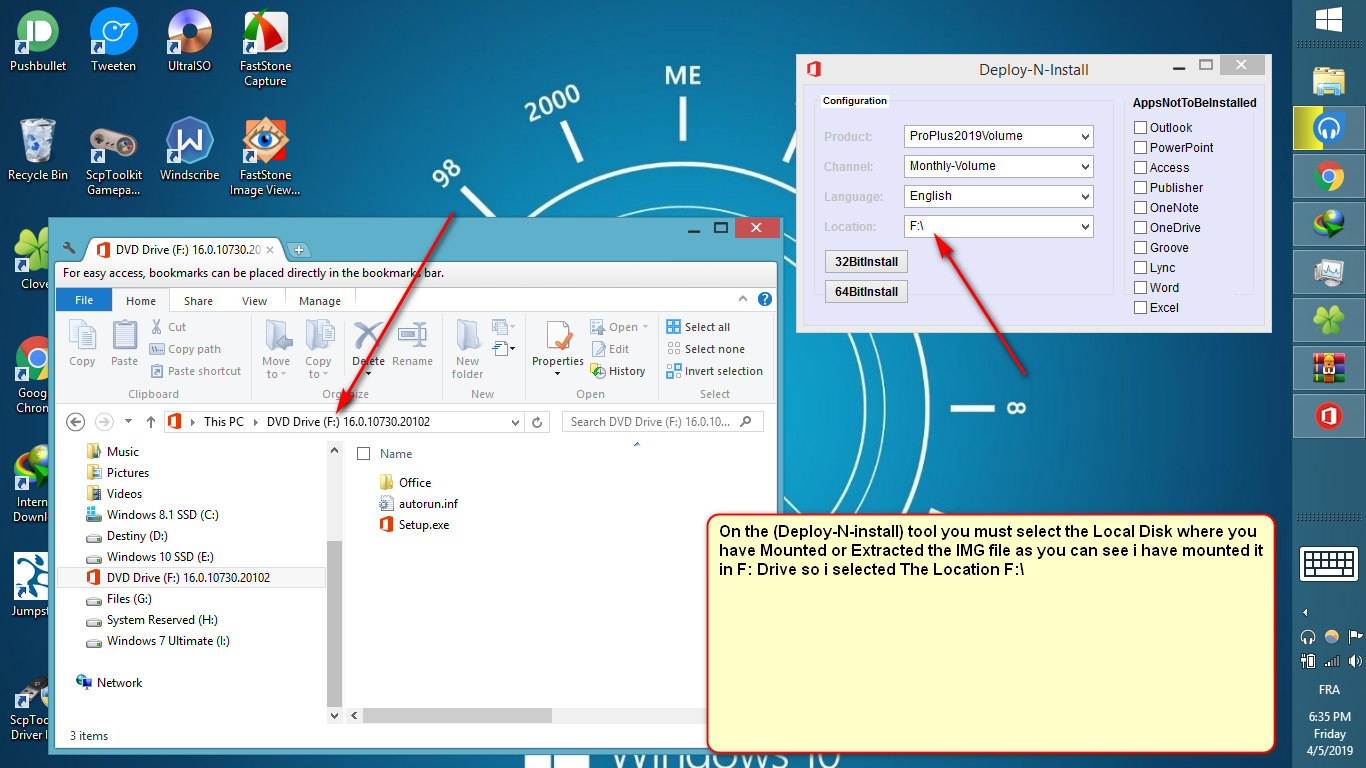Open the Product dropdown showing ProPlus2019Volume

coord(998,136)
